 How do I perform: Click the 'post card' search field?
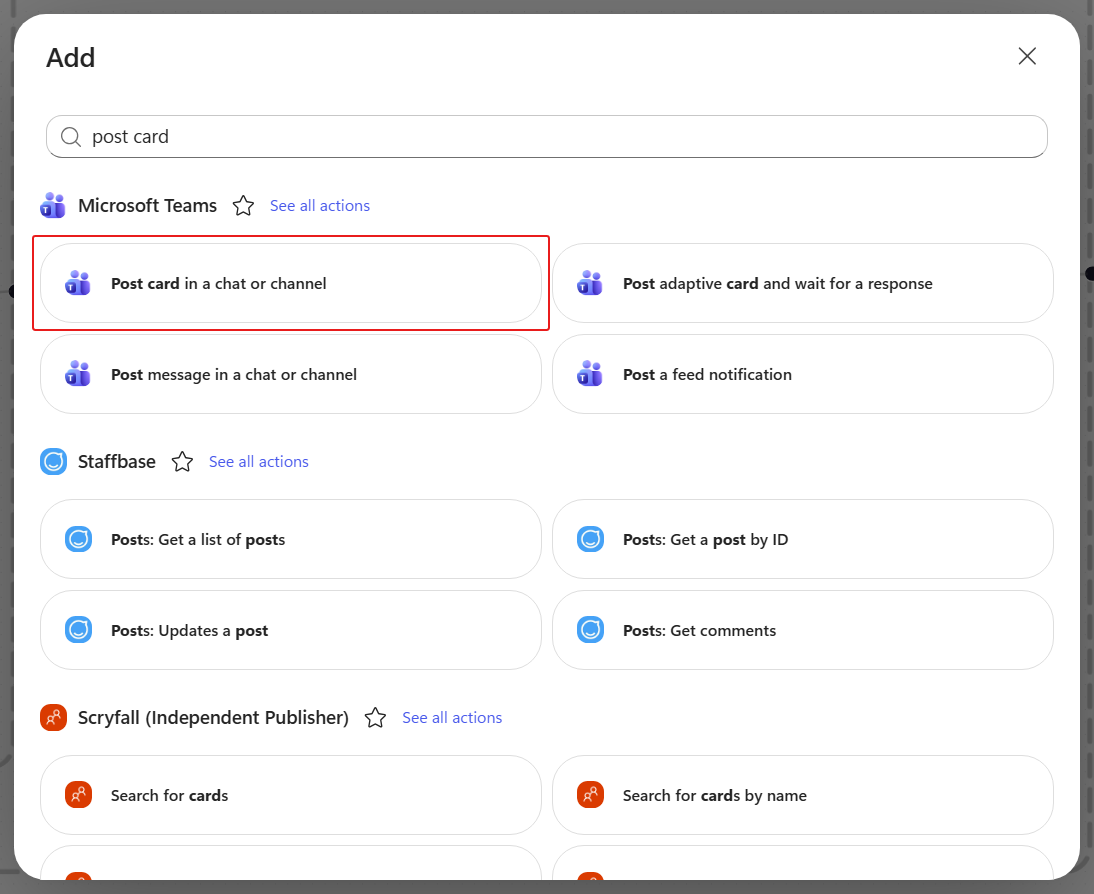[x=546, y=137]
